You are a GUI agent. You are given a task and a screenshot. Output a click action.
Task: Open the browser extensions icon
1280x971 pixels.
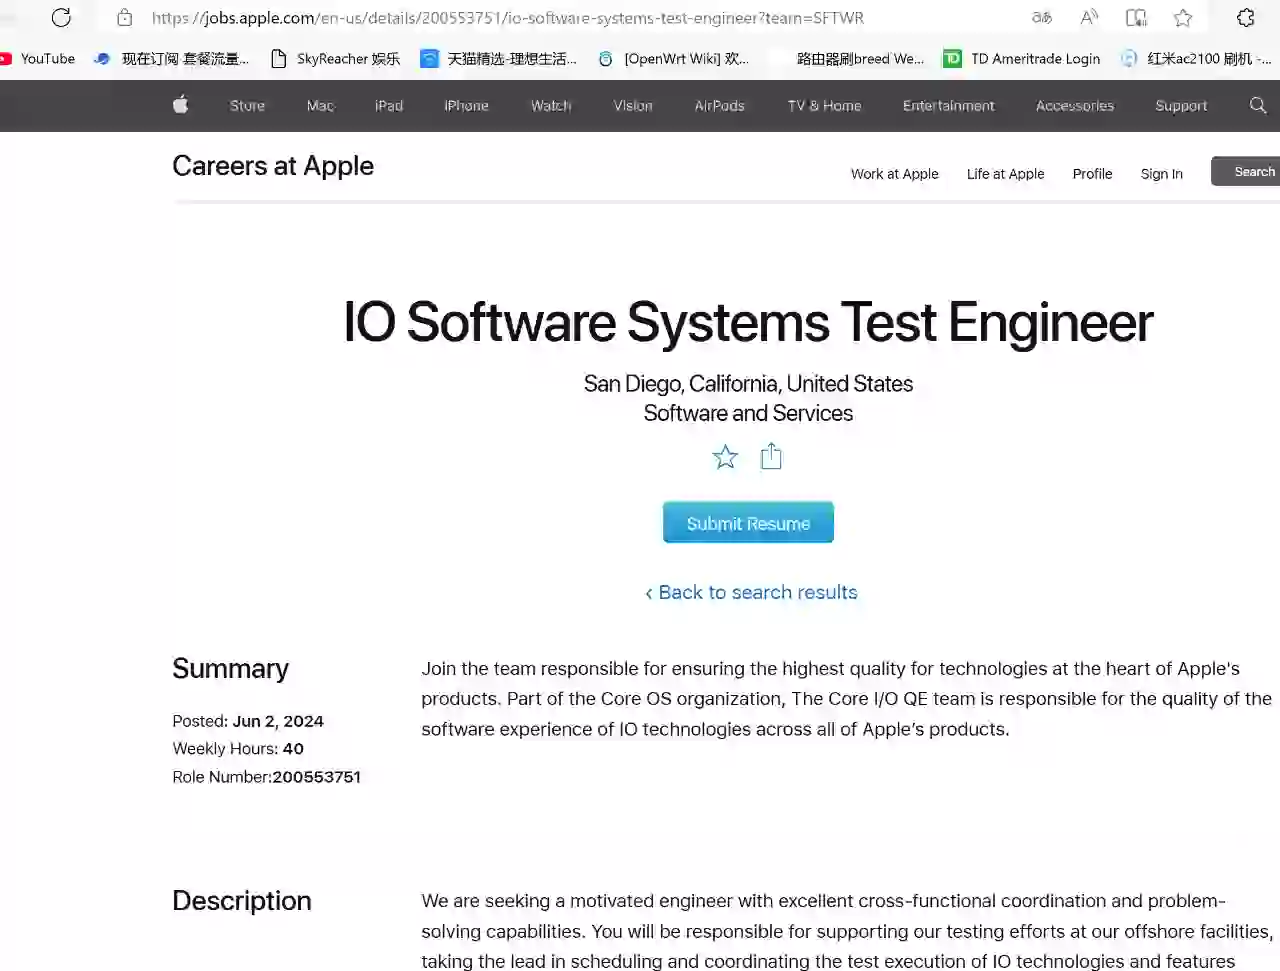pos(1245,17)
